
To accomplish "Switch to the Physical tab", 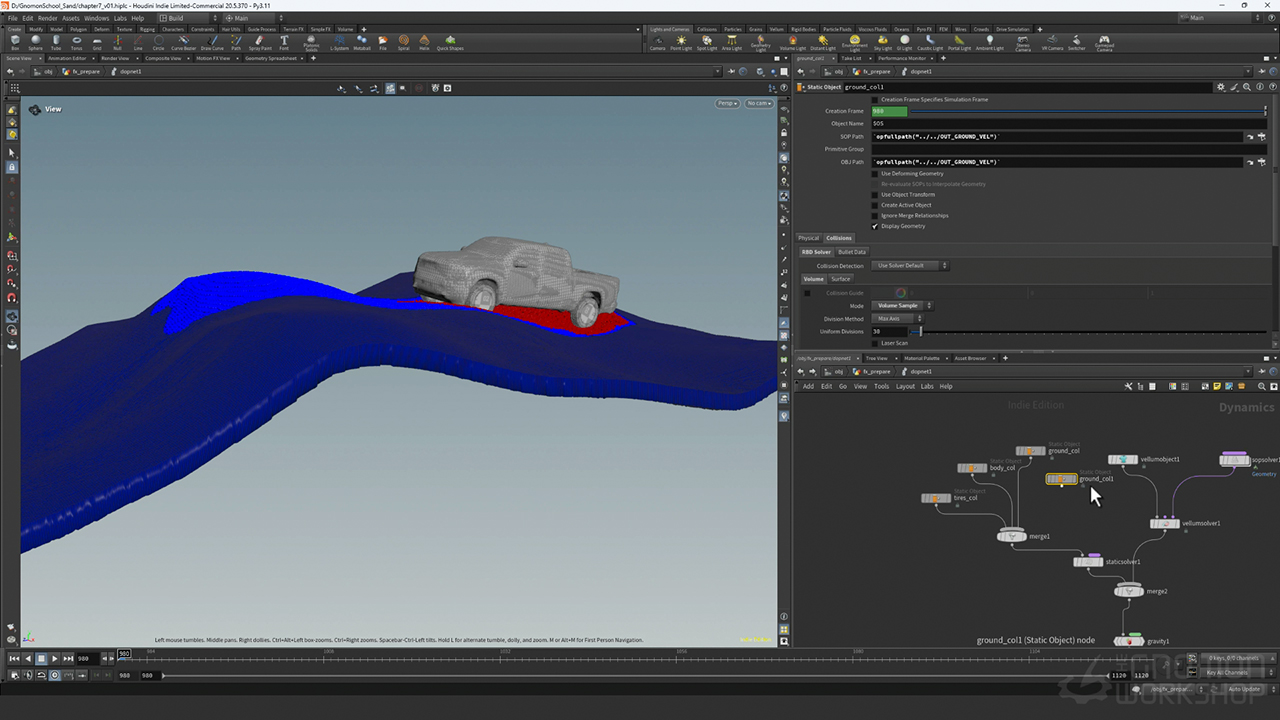I will coord(808,238).
